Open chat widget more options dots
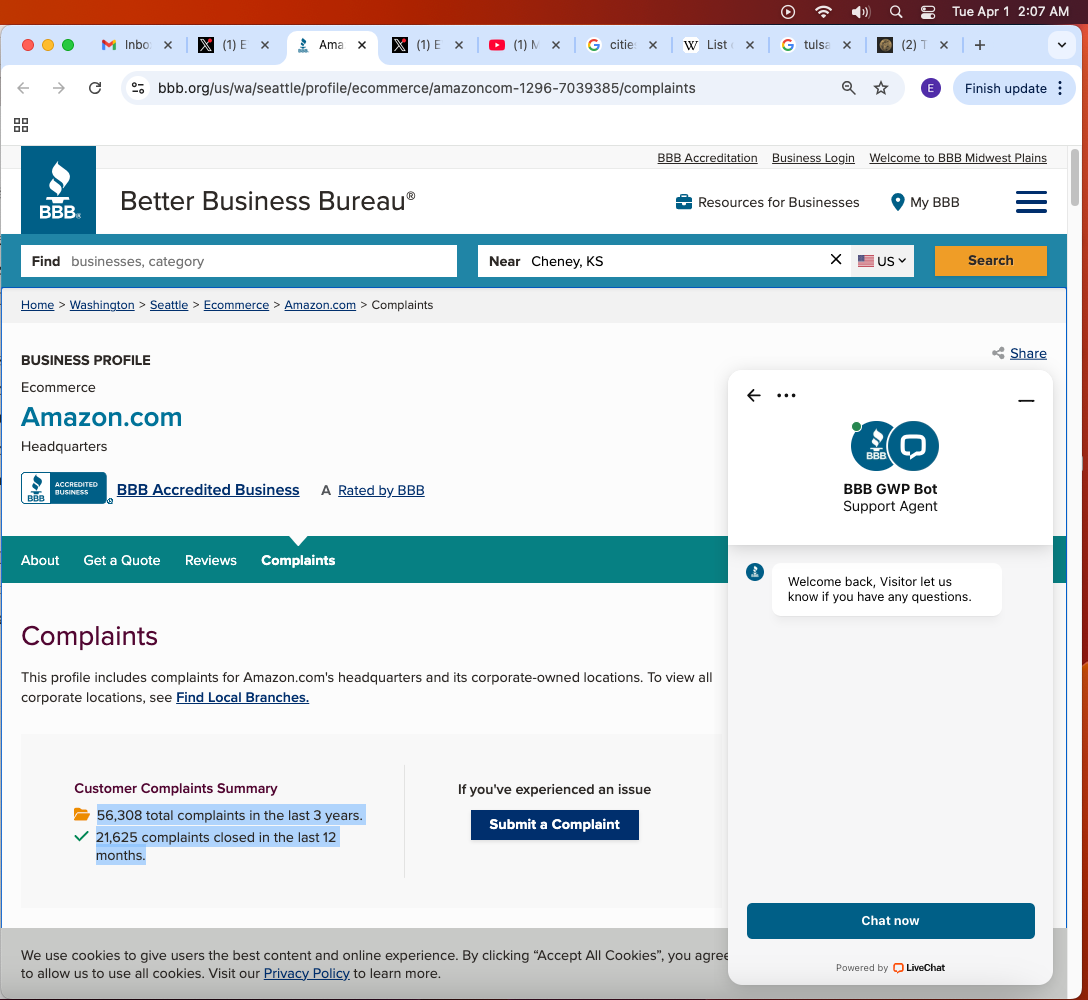Screen dimensions: 1088x1000 [x=786, y=396]
